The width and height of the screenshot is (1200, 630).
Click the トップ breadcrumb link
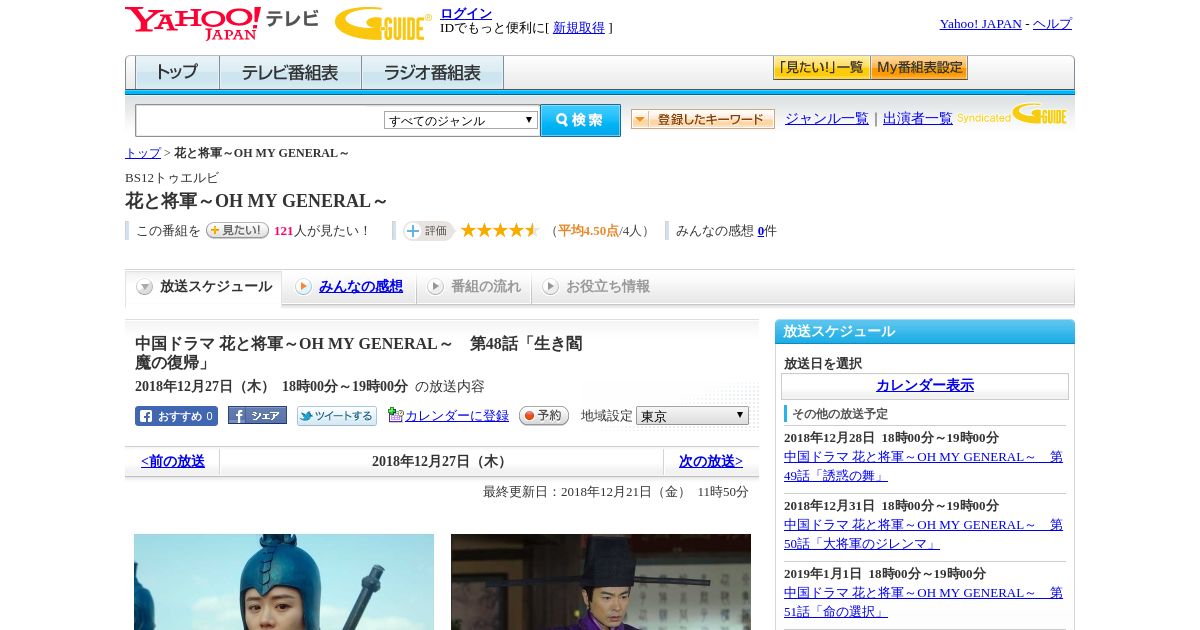[143, 153]
